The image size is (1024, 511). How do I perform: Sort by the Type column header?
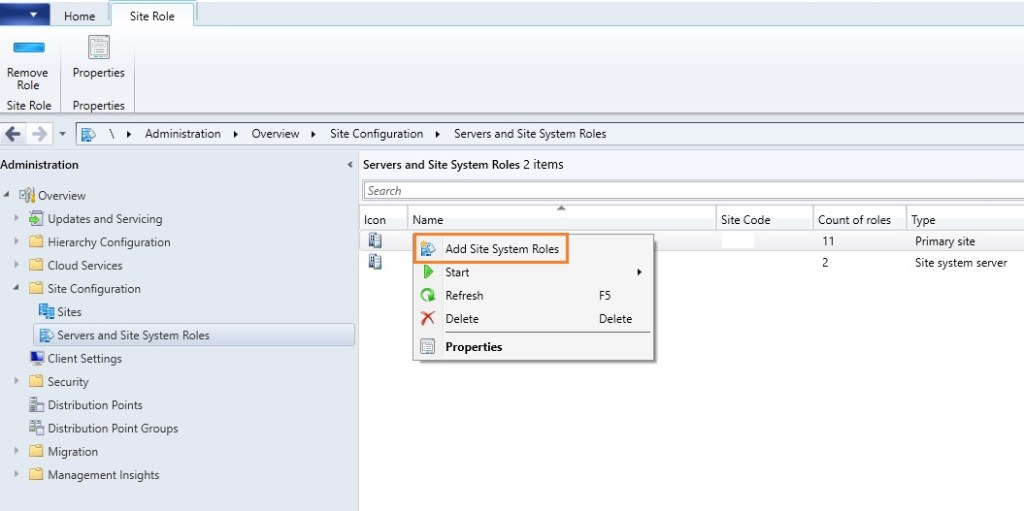965,220
